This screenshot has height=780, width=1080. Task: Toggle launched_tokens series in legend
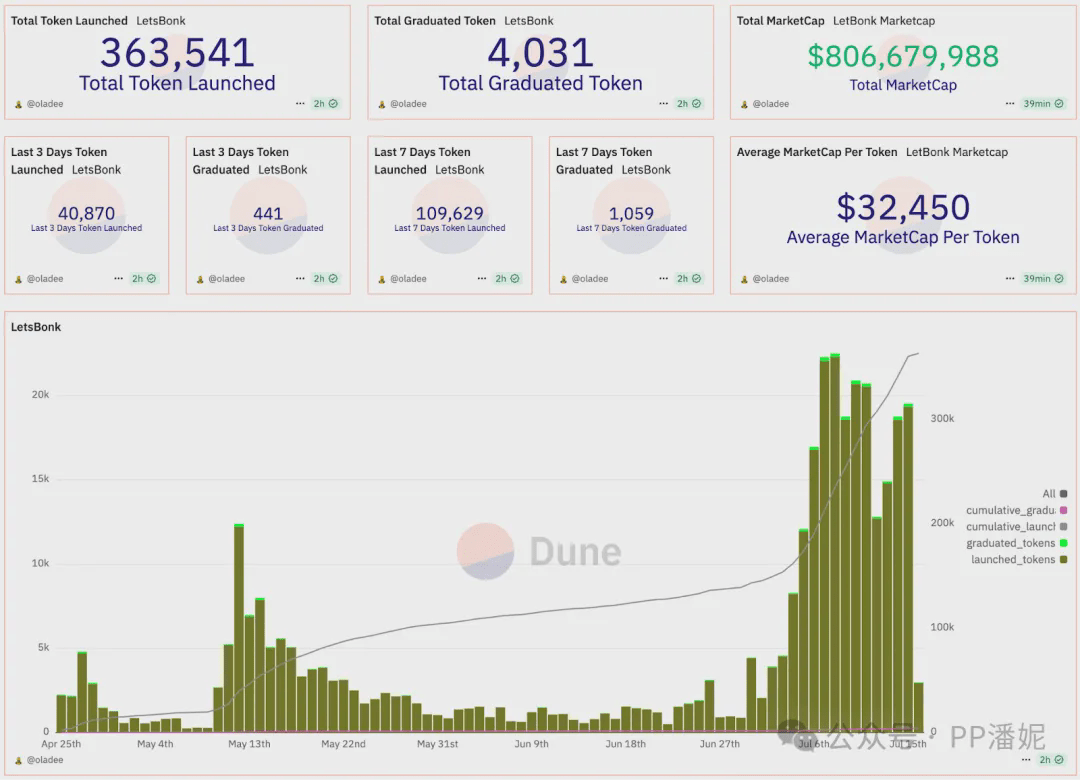coord(1019,560)
